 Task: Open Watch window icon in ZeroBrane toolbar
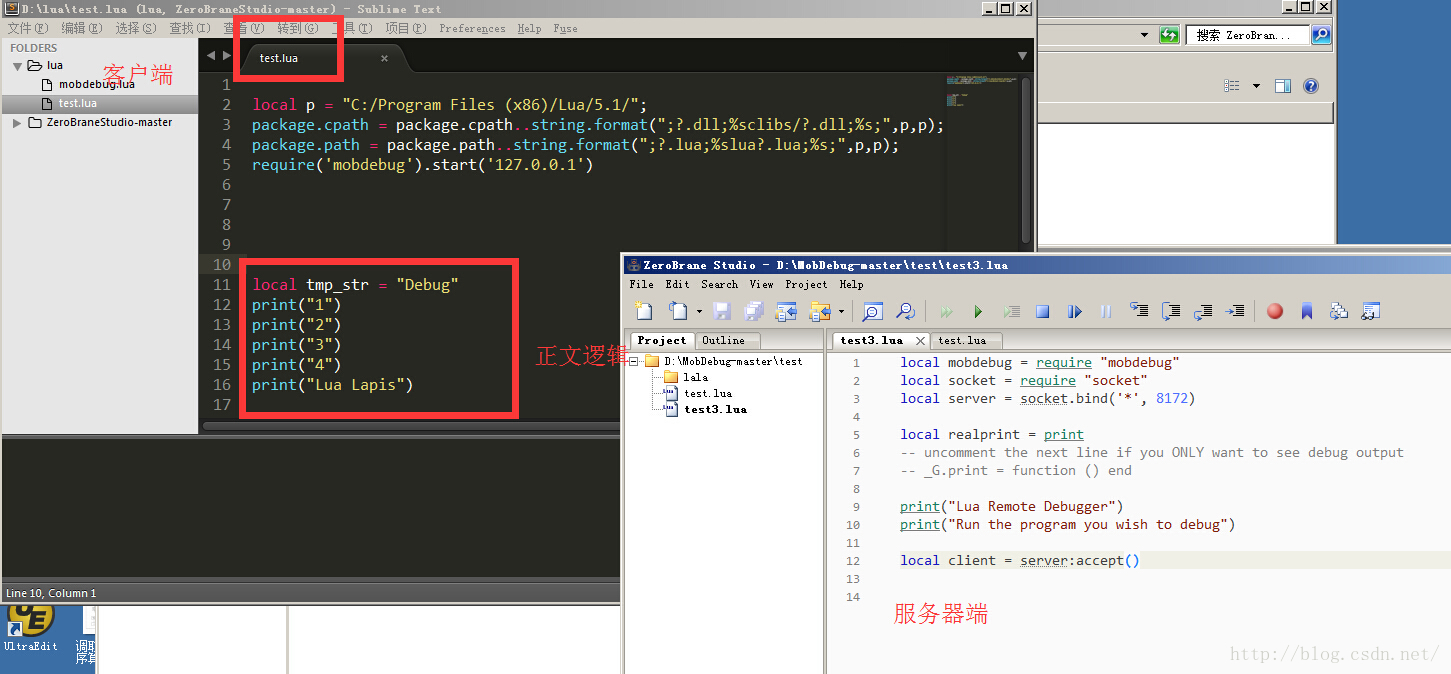coord(1371,311)
